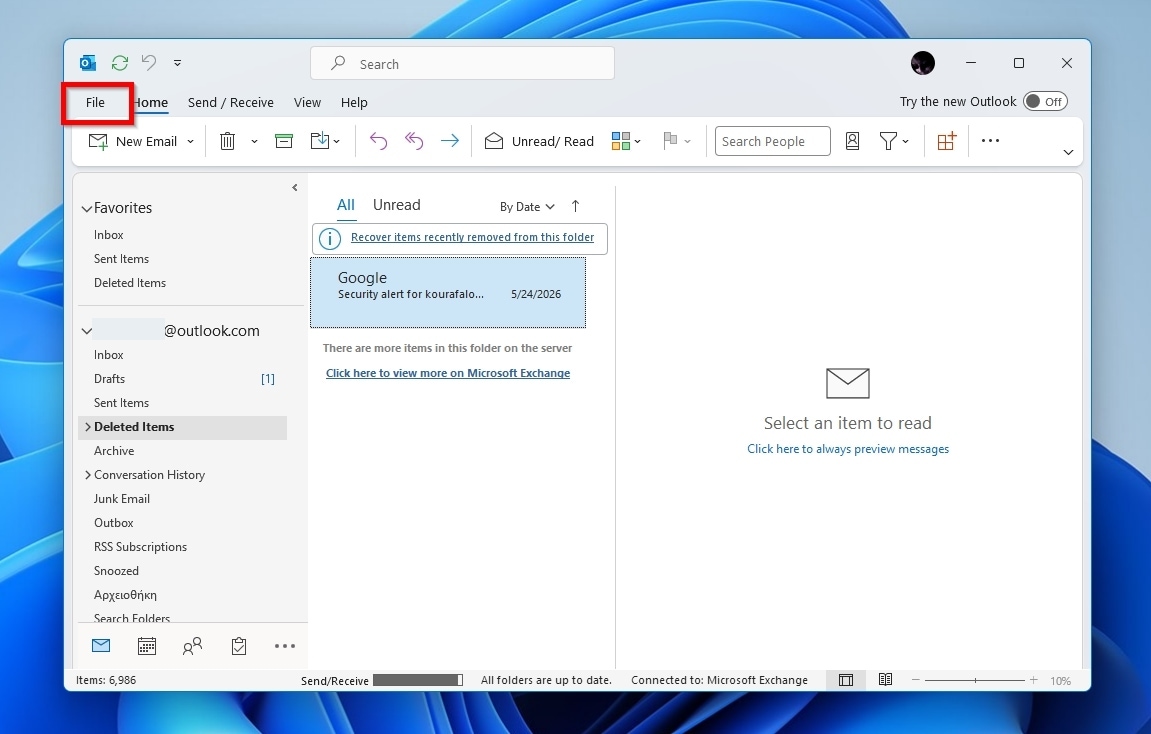Screen dimensions: 1151x734
Task: Switch to the Home ribbon tab
Action: (151, 103)
